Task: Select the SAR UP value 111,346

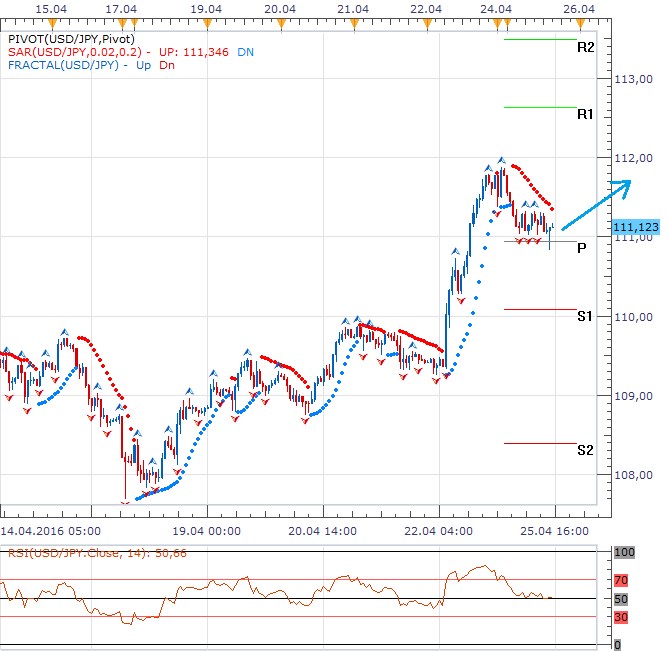Action: point(206,52)
